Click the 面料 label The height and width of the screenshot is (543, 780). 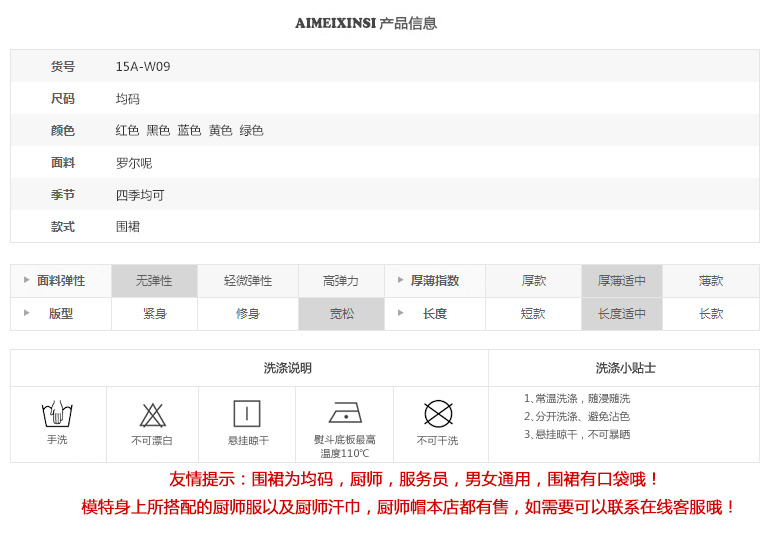63,163
